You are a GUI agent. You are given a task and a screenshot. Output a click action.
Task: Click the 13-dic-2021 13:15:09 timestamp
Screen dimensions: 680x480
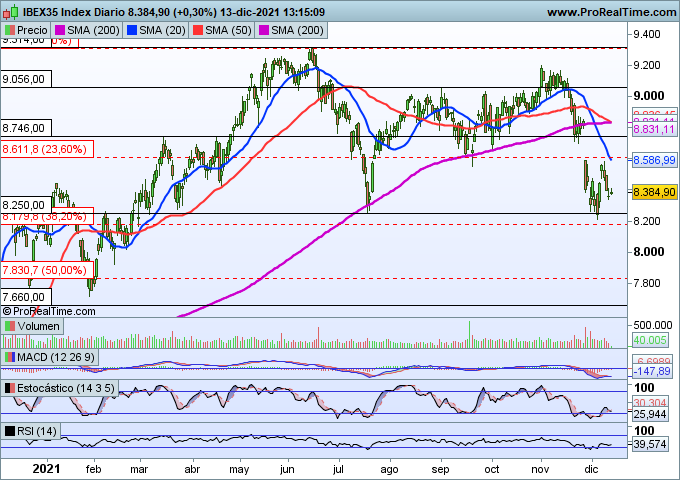coord(272,12)
